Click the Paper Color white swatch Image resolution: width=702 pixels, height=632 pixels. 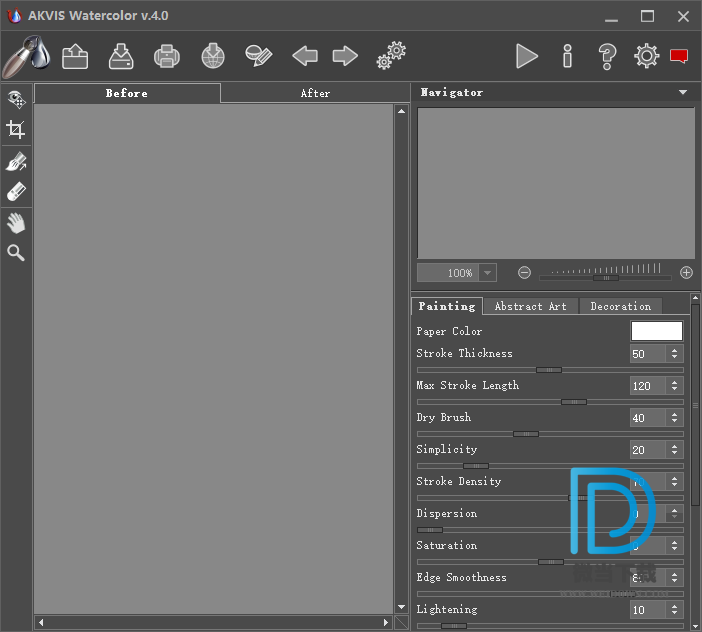tap(656, 331)
